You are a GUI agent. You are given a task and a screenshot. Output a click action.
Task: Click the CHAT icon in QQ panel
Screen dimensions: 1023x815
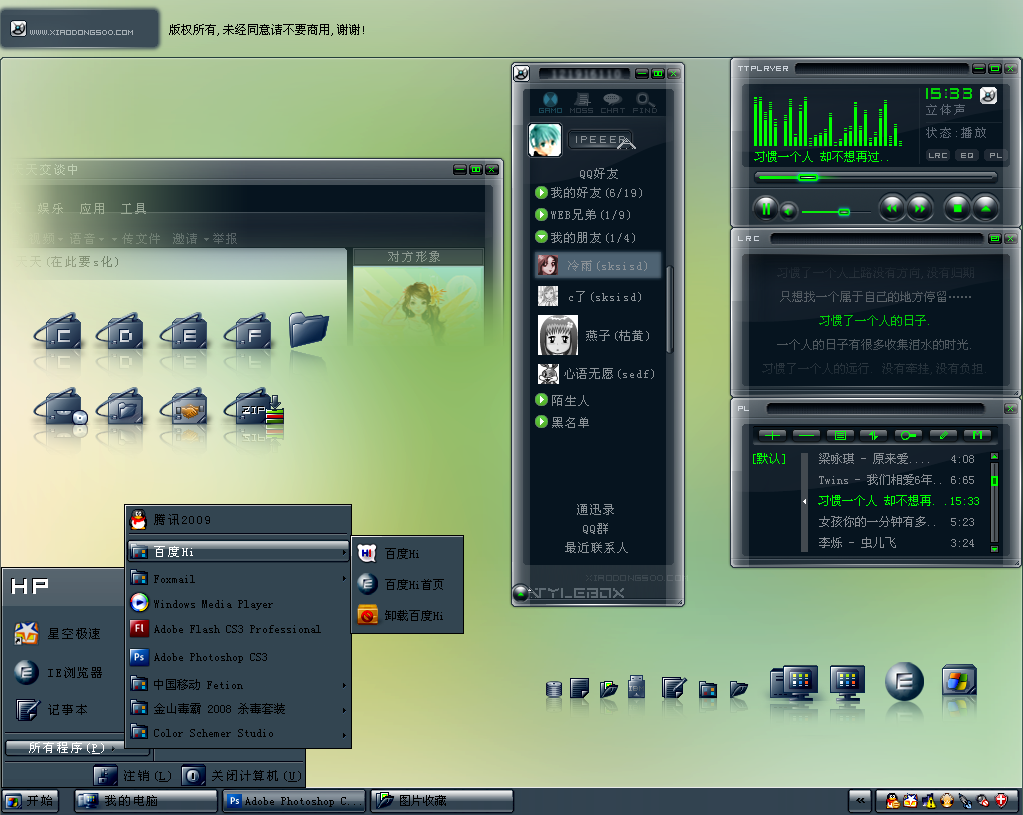point(613,103)
